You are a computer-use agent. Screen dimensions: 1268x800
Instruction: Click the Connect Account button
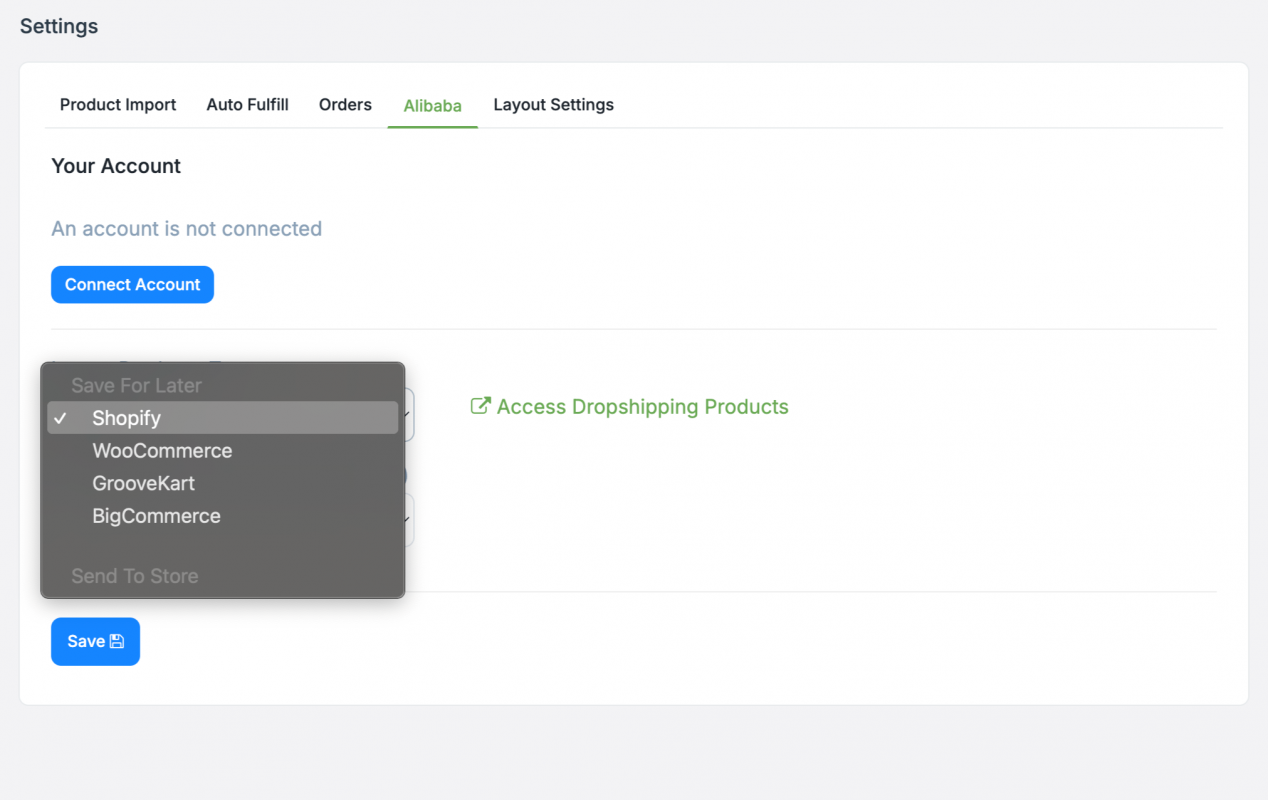coord(132,285)
